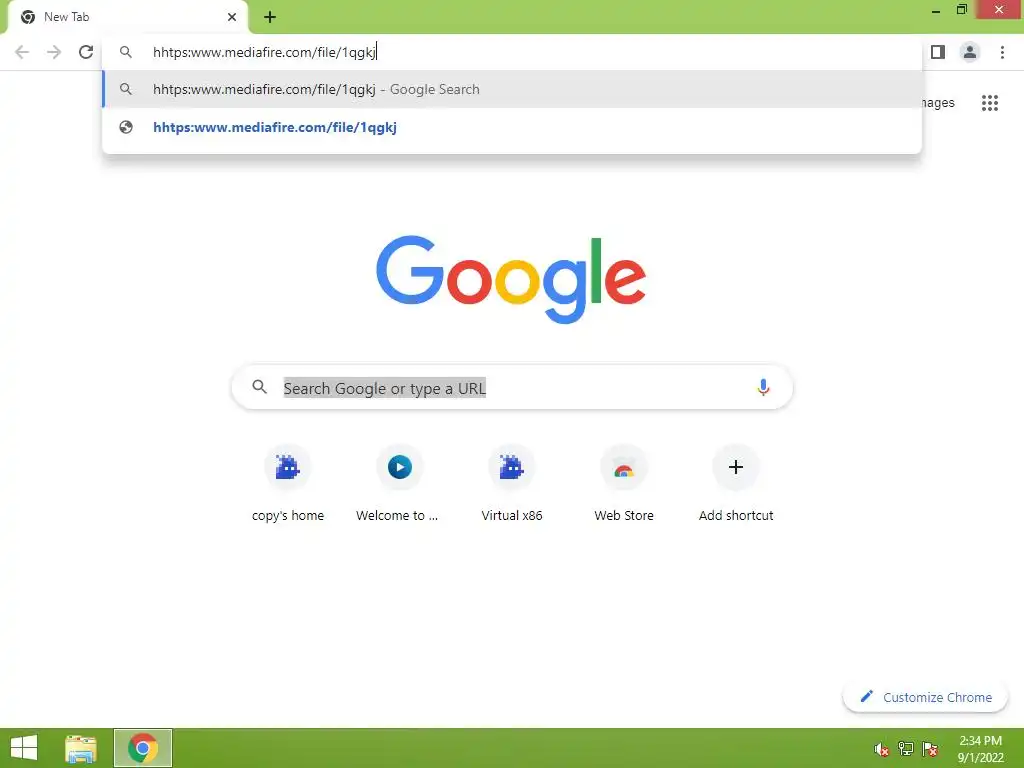Viewport: 1024px width, 768px height.
Task: Click Add shortcut button
Action: click(735, 484)
